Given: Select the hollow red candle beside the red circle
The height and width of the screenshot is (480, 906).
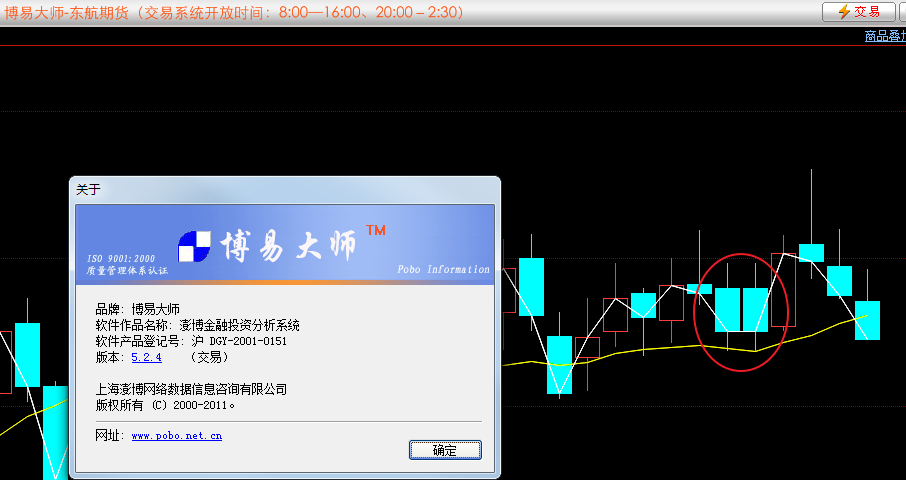Looking at the screenshot, I should [x=784, y=290].
